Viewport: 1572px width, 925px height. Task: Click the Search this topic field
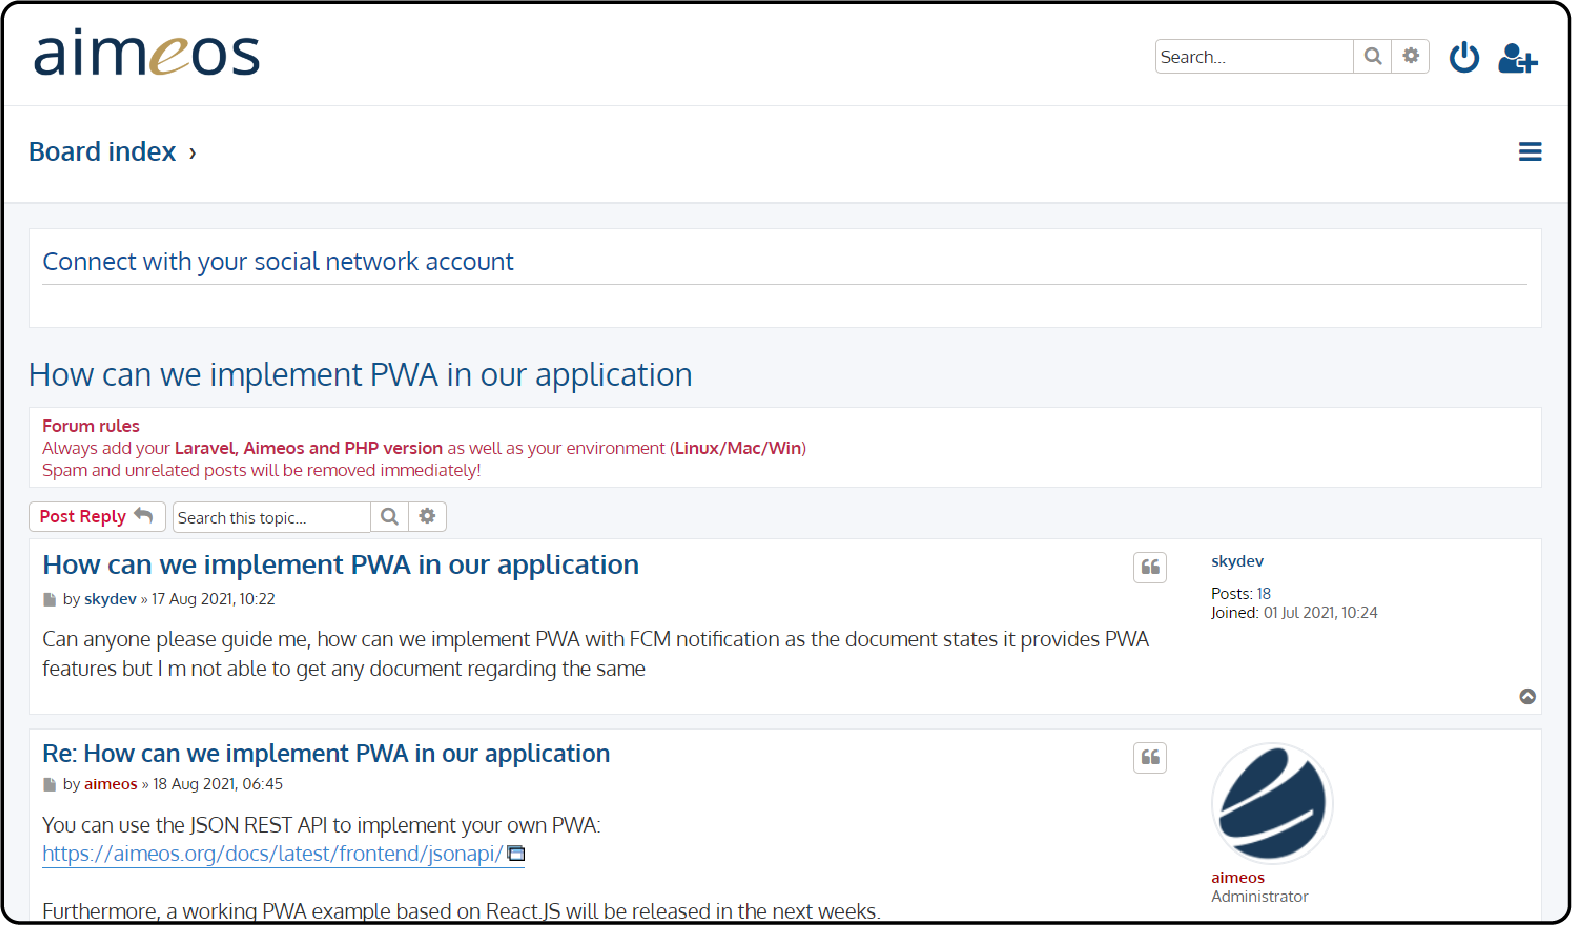click(x=272, y=517)
